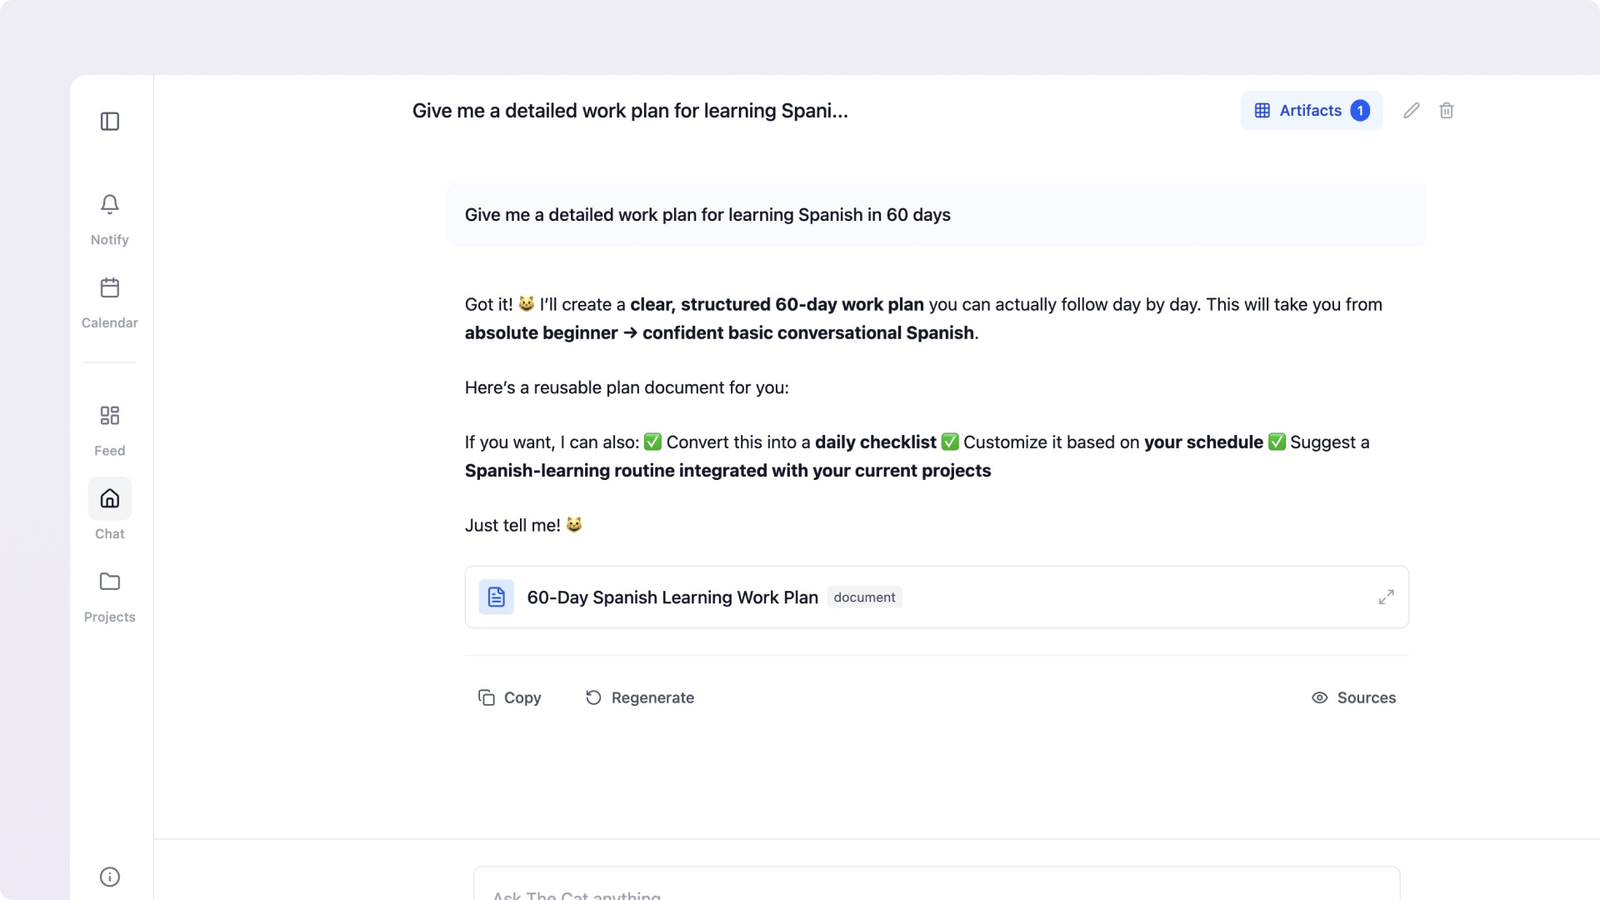Toggle the sidebar panel icon
Viewport: 1600px width, 900px height.
110,121
